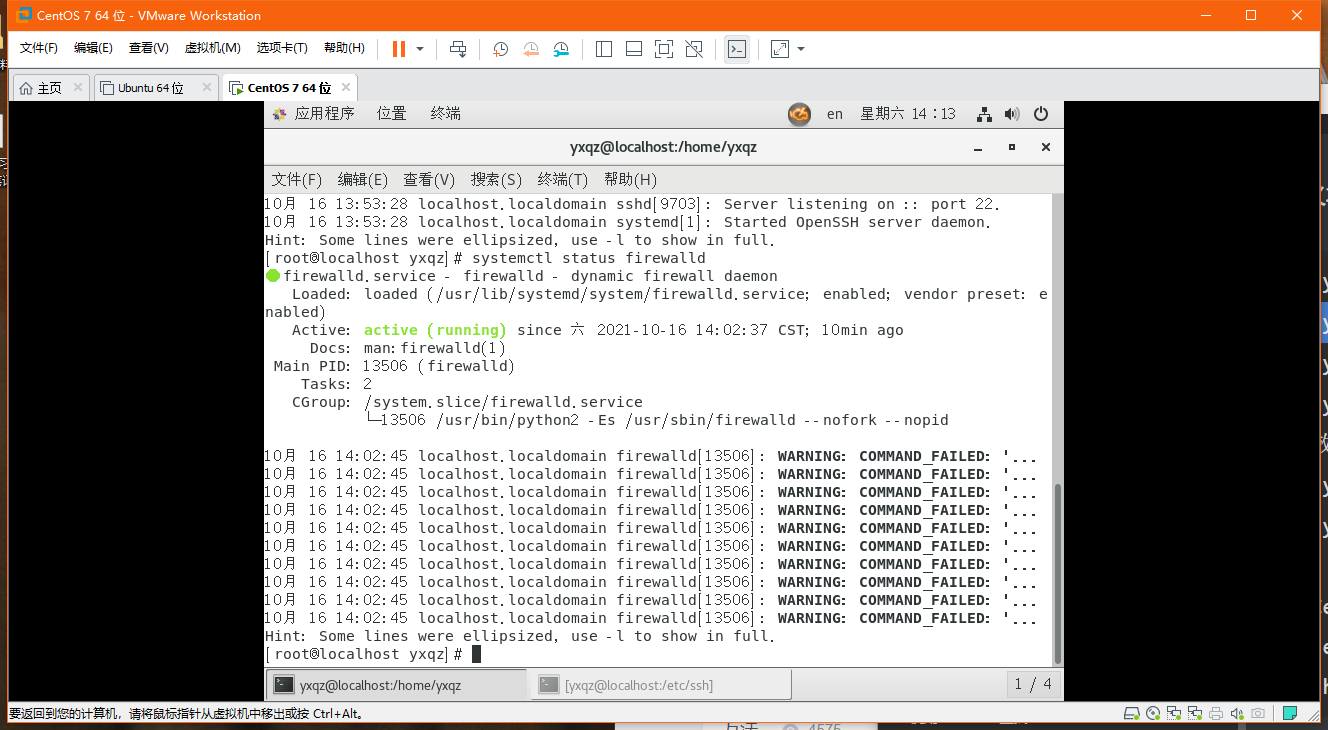
Task: Click the camera device status icon
Action: click(1258, 714)
